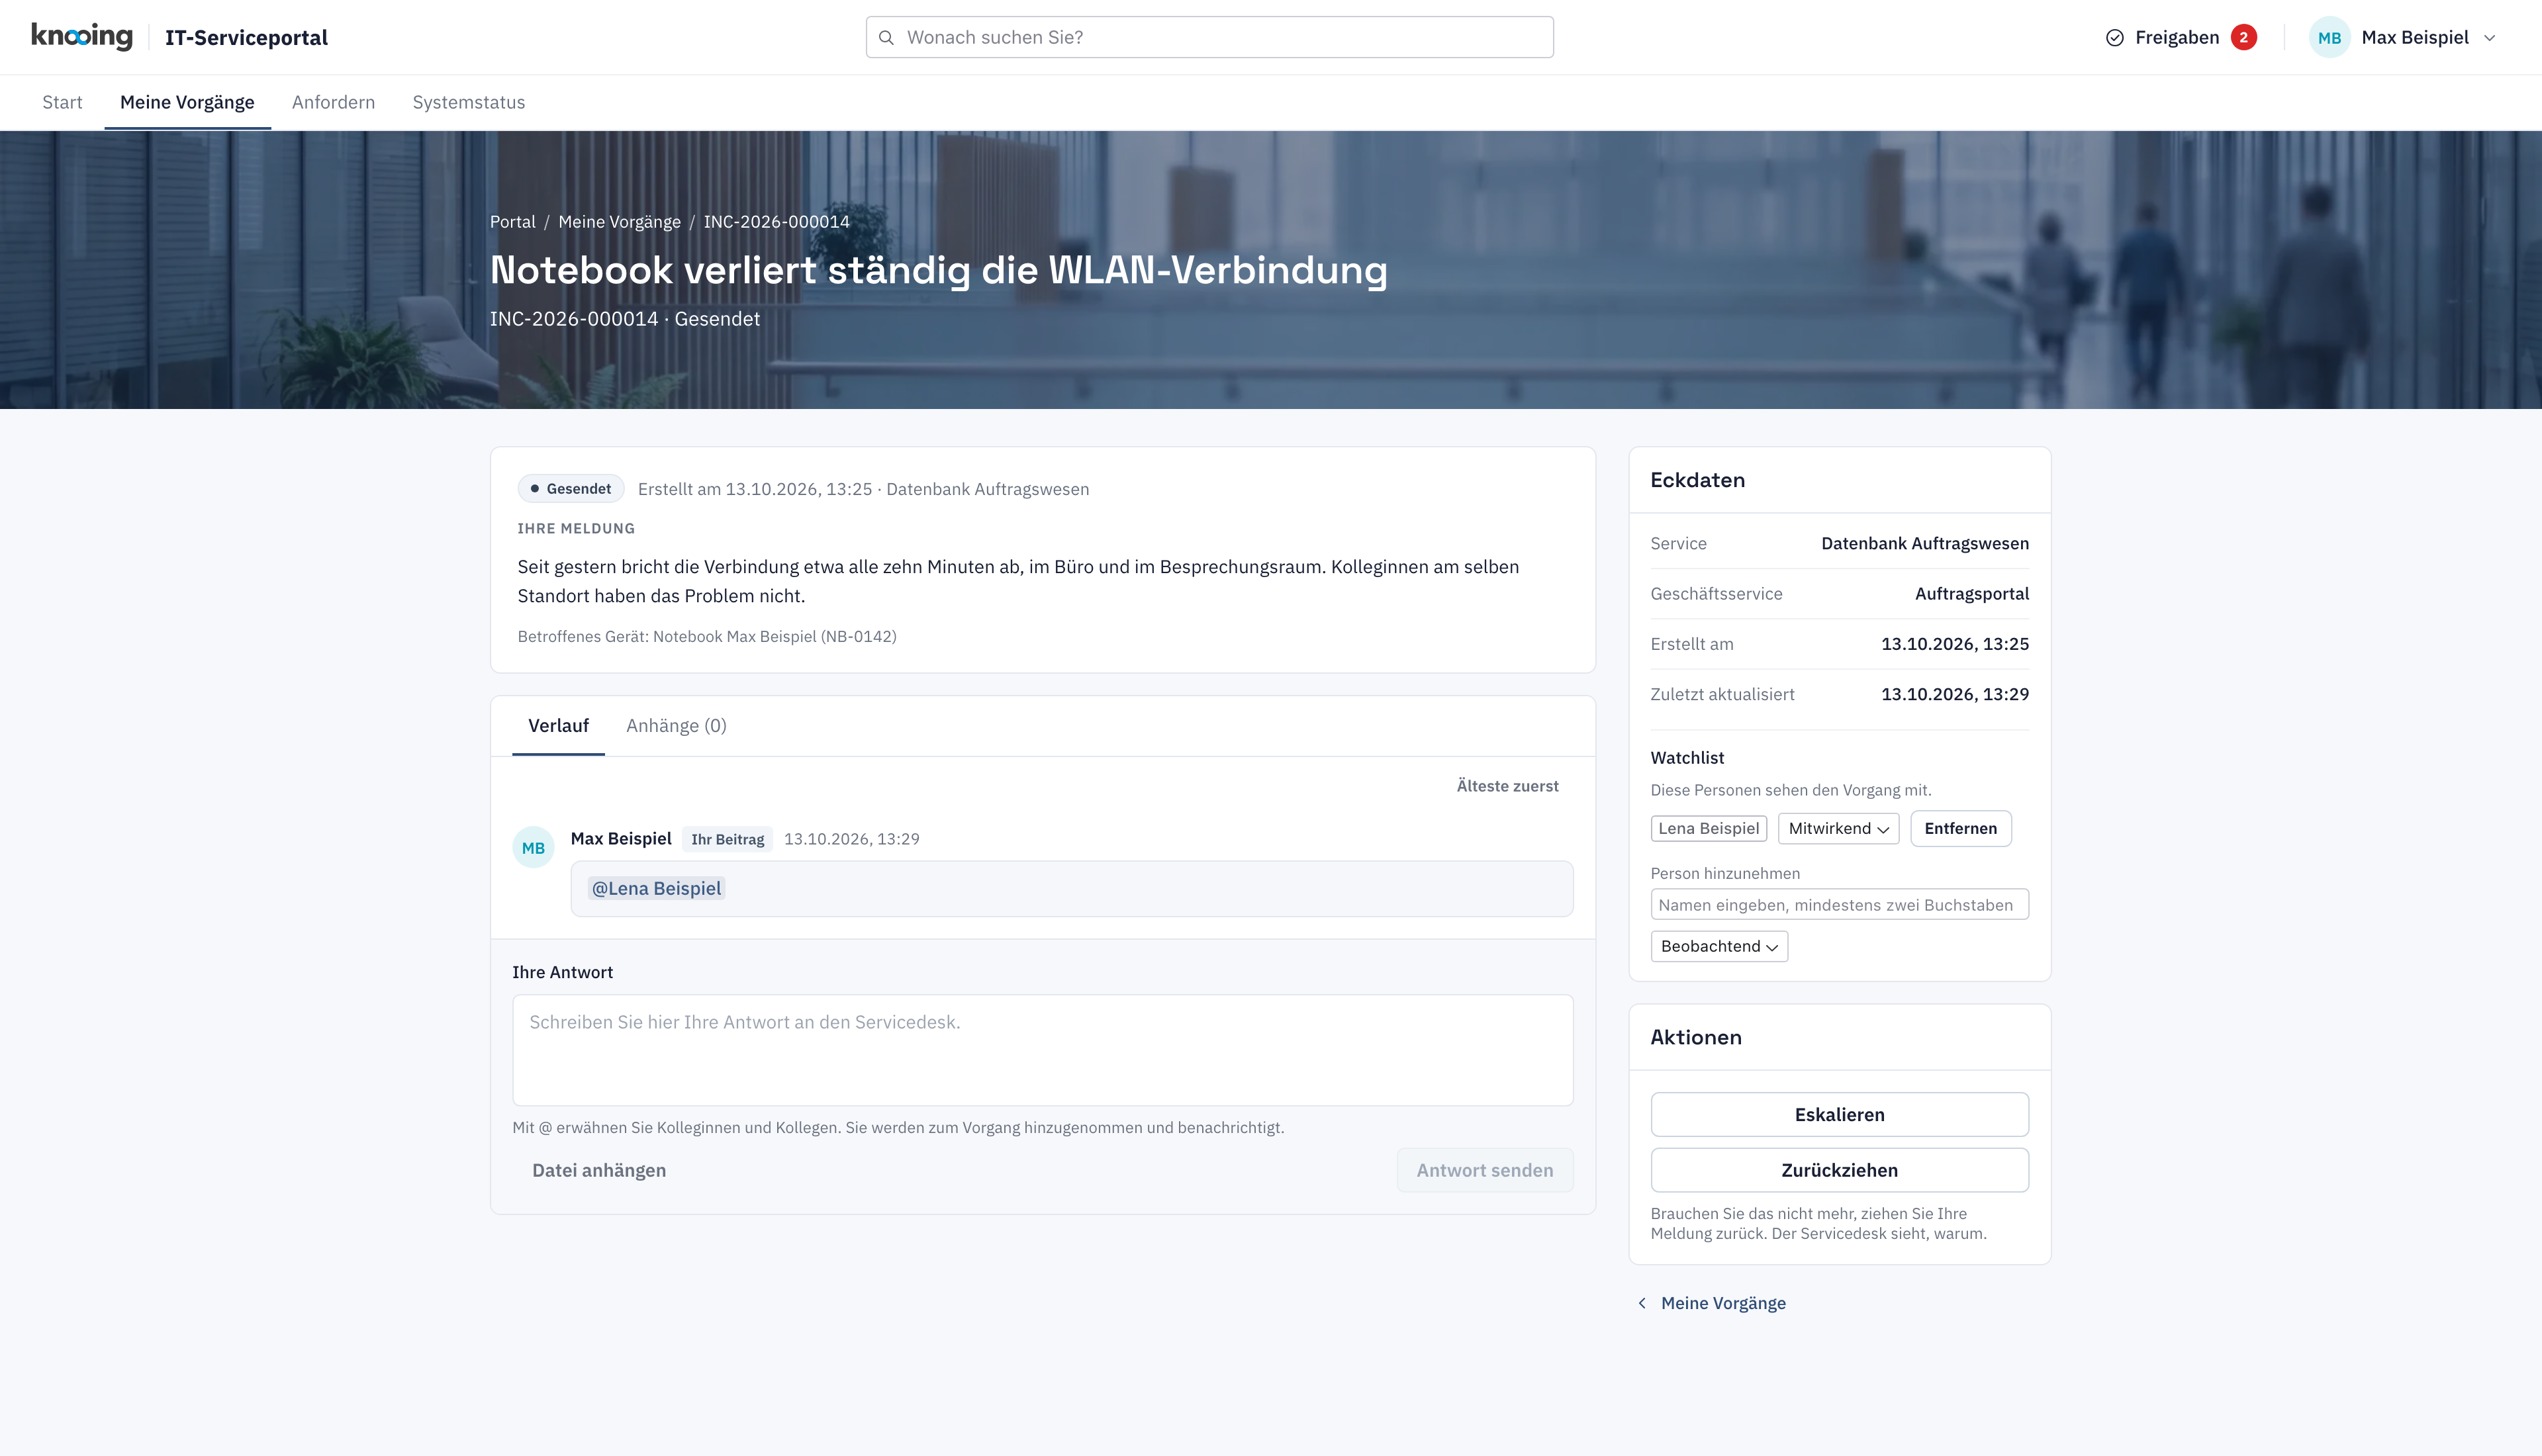Open the red notification badge showing 2
The width and height of the screenshot is (2542, 1456).
point(2243,37)
